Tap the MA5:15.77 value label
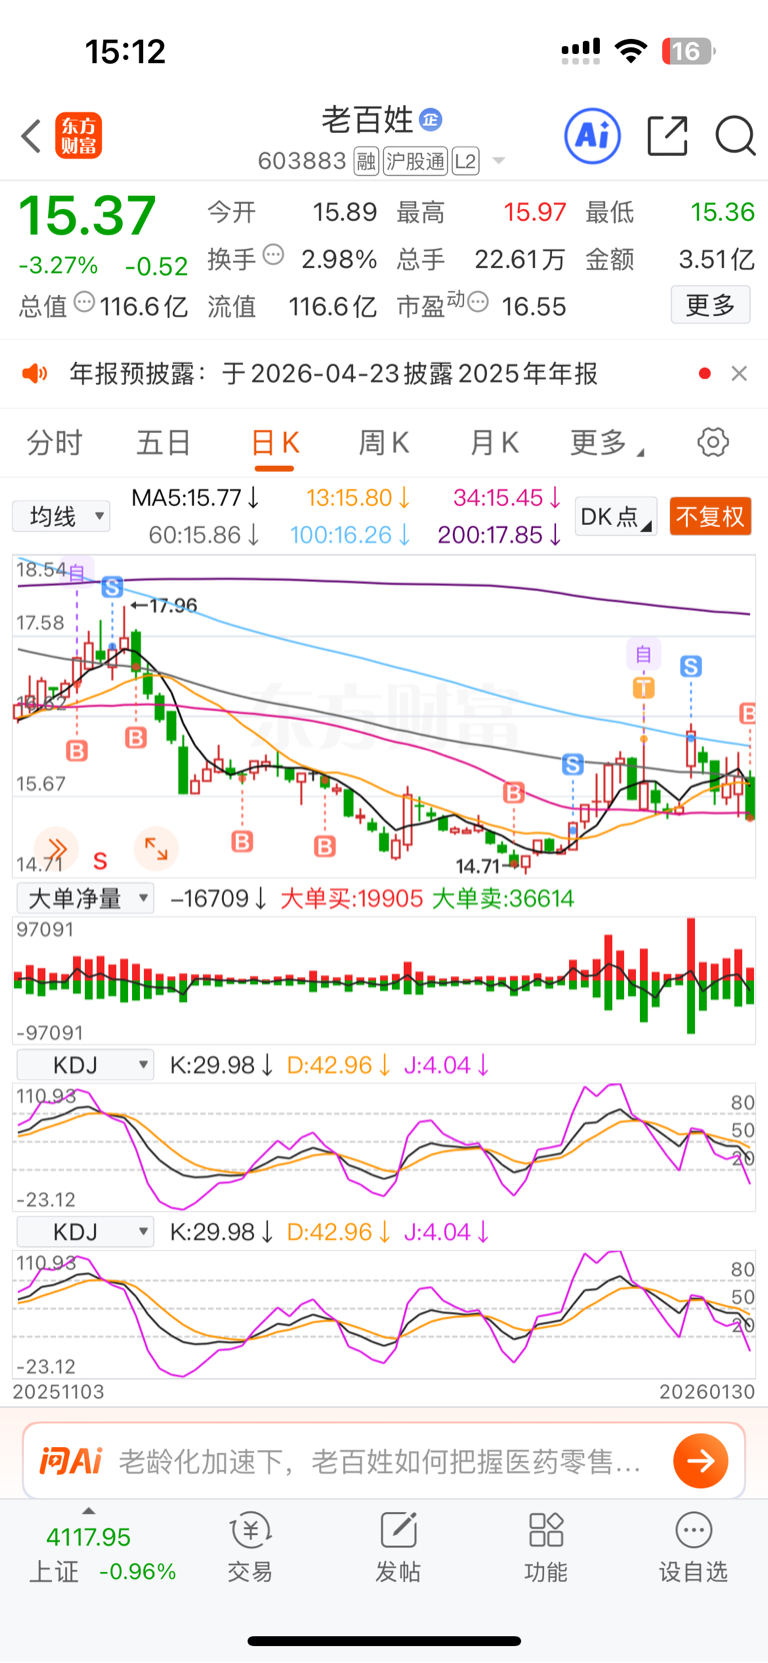Image resolution: width=768 pixels, height=1663 pixels. pyautogui.click(x=196, y=498)
